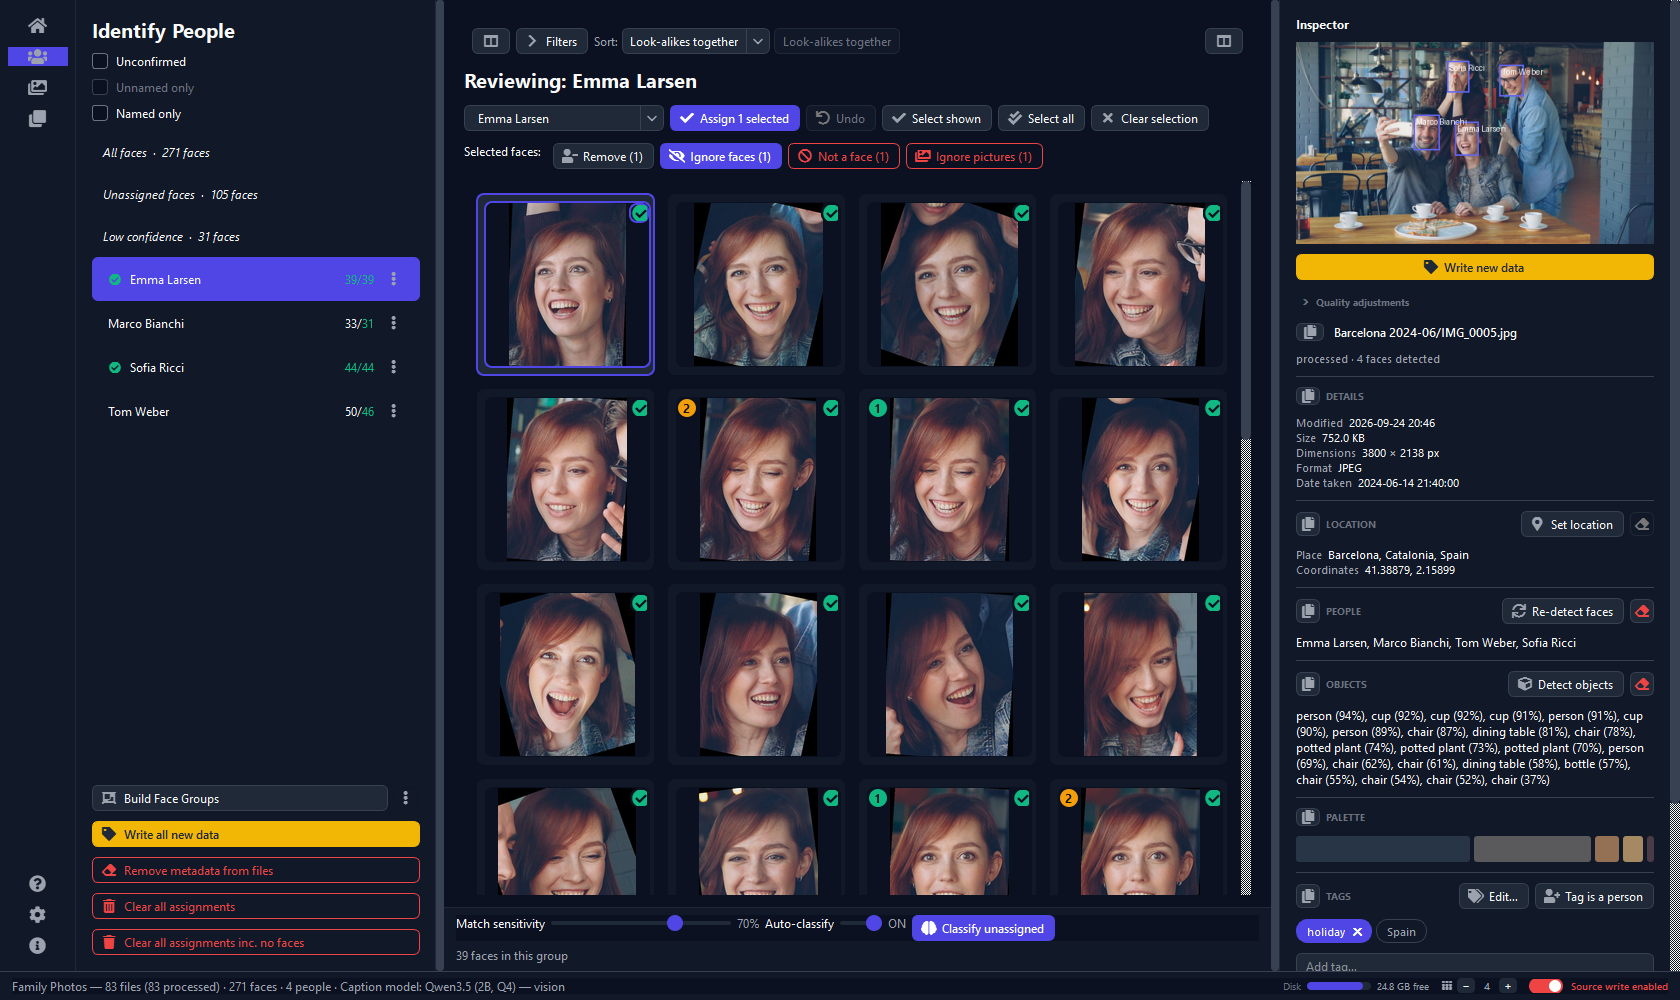The height and width of the screenshot is (1000, 1680).
Task: Deselect the first selected face thumbnail checkmark
Action: (x=640, y=213)
